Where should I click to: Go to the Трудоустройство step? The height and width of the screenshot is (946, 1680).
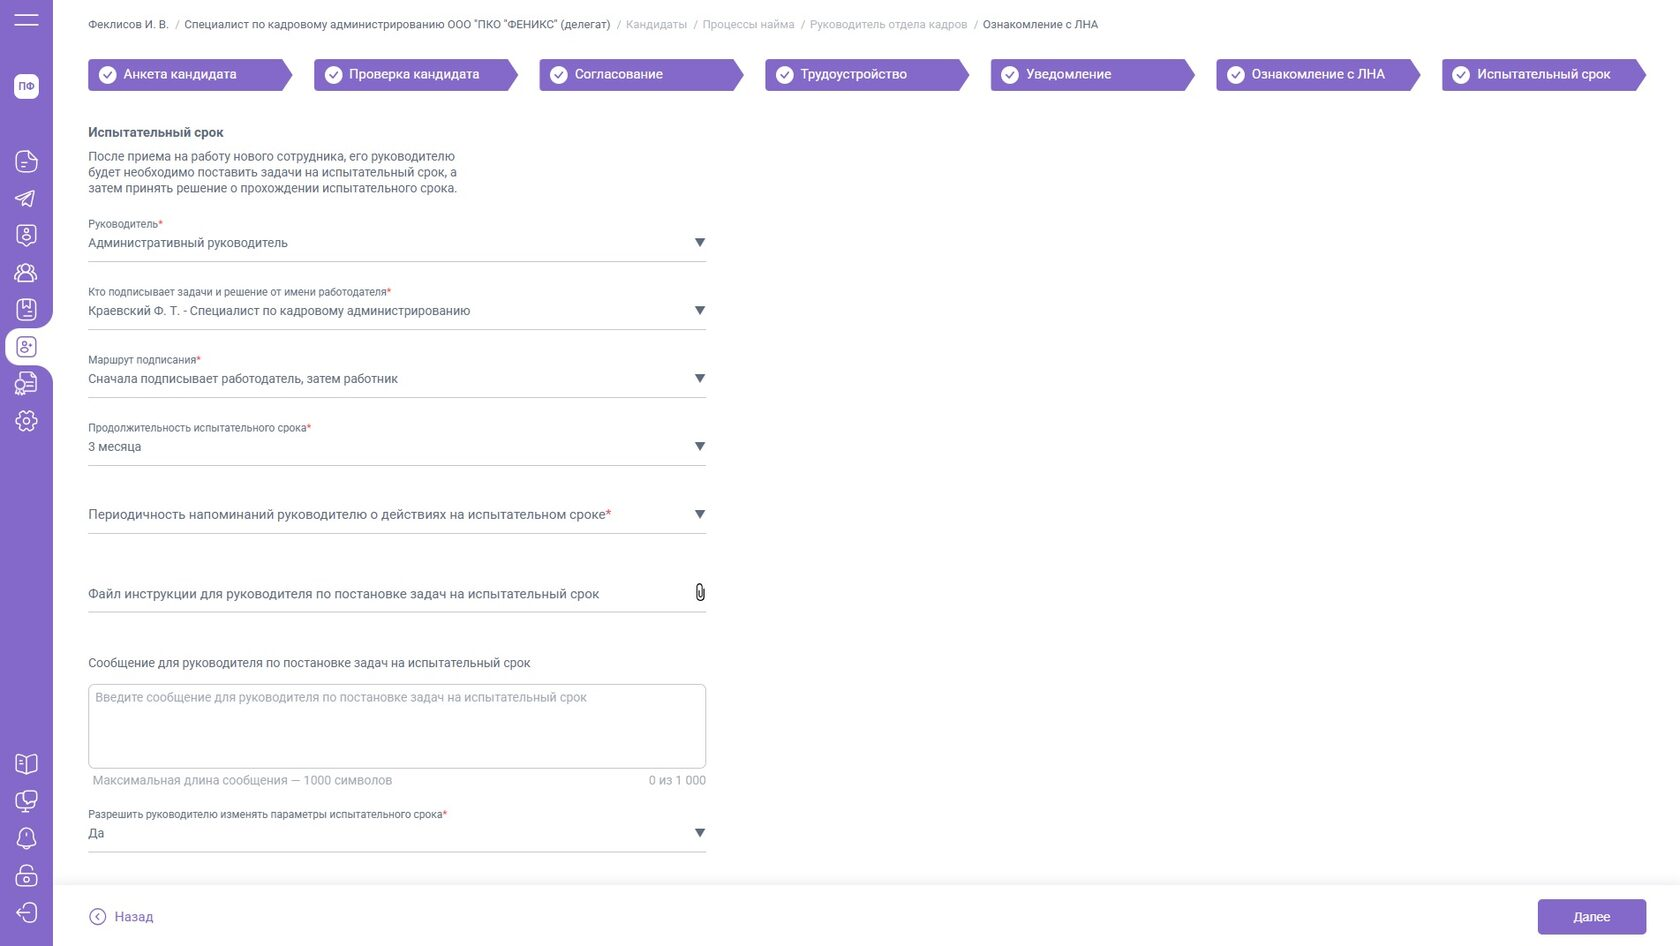click(x=854, y=75)
